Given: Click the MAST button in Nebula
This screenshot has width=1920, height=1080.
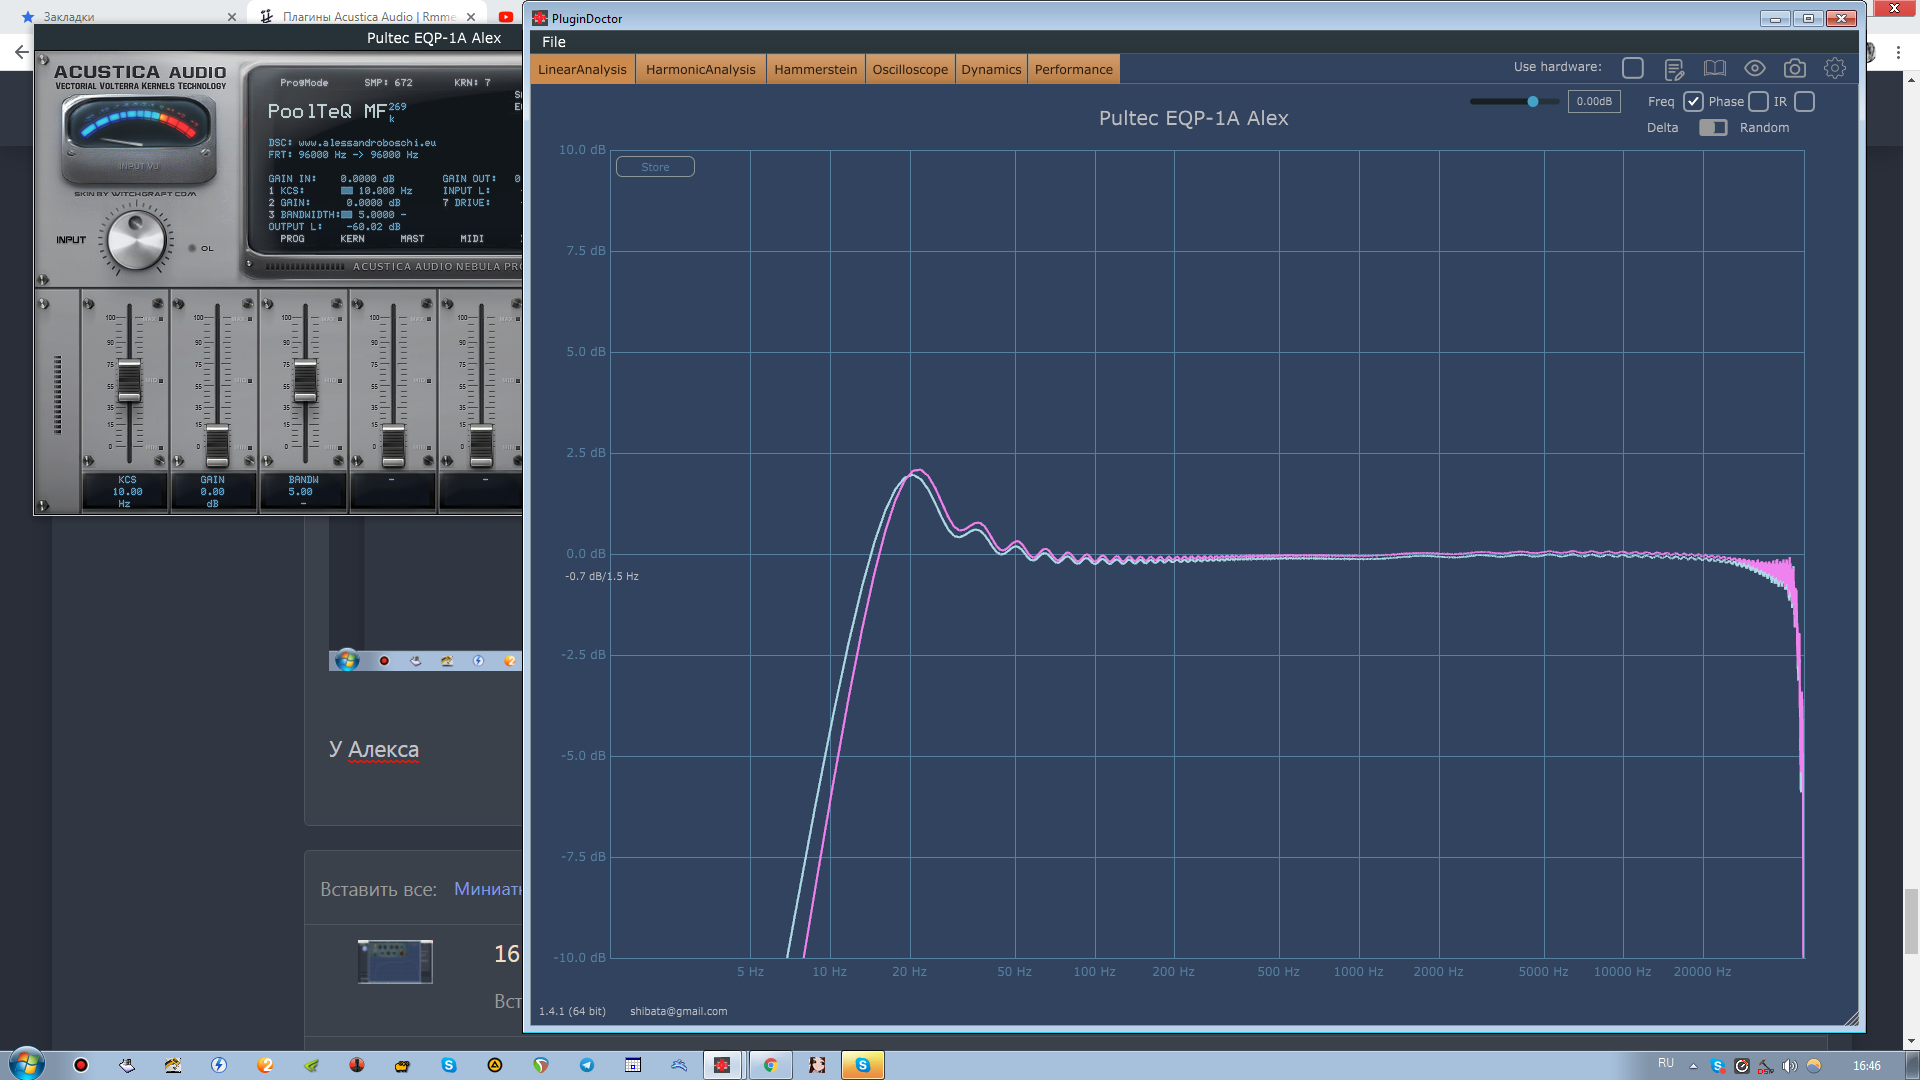Looking at the screenshot, I should pos(412,239).
